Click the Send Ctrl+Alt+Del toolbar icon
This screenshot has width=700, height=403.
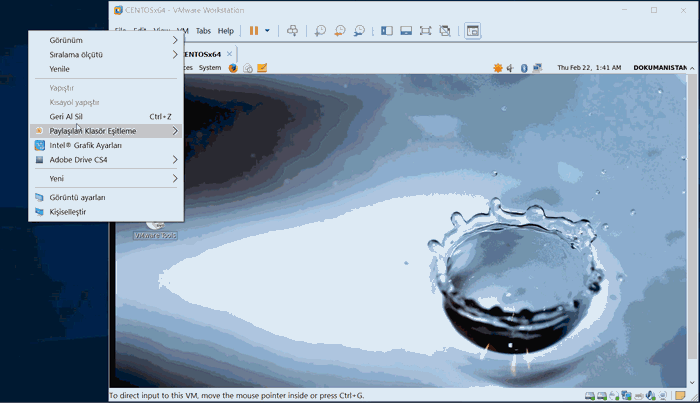pos(292,31)
